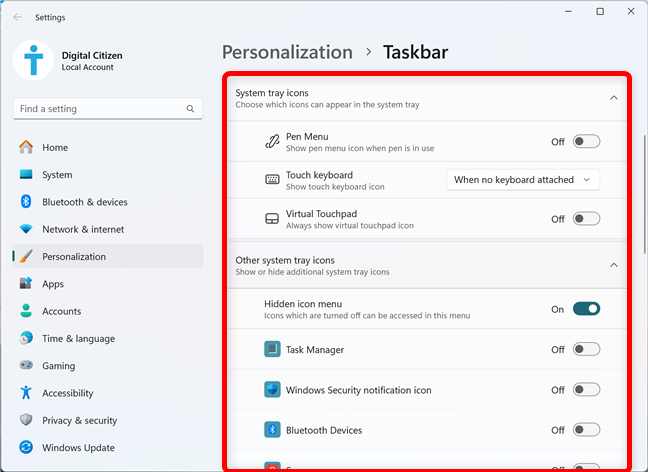Collapse the System tray icons section

coord(614,98)
